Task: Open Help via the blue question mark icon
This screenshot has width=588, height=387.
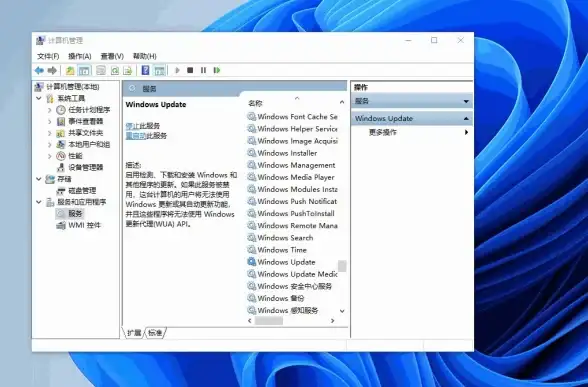Action: point(145,70)
